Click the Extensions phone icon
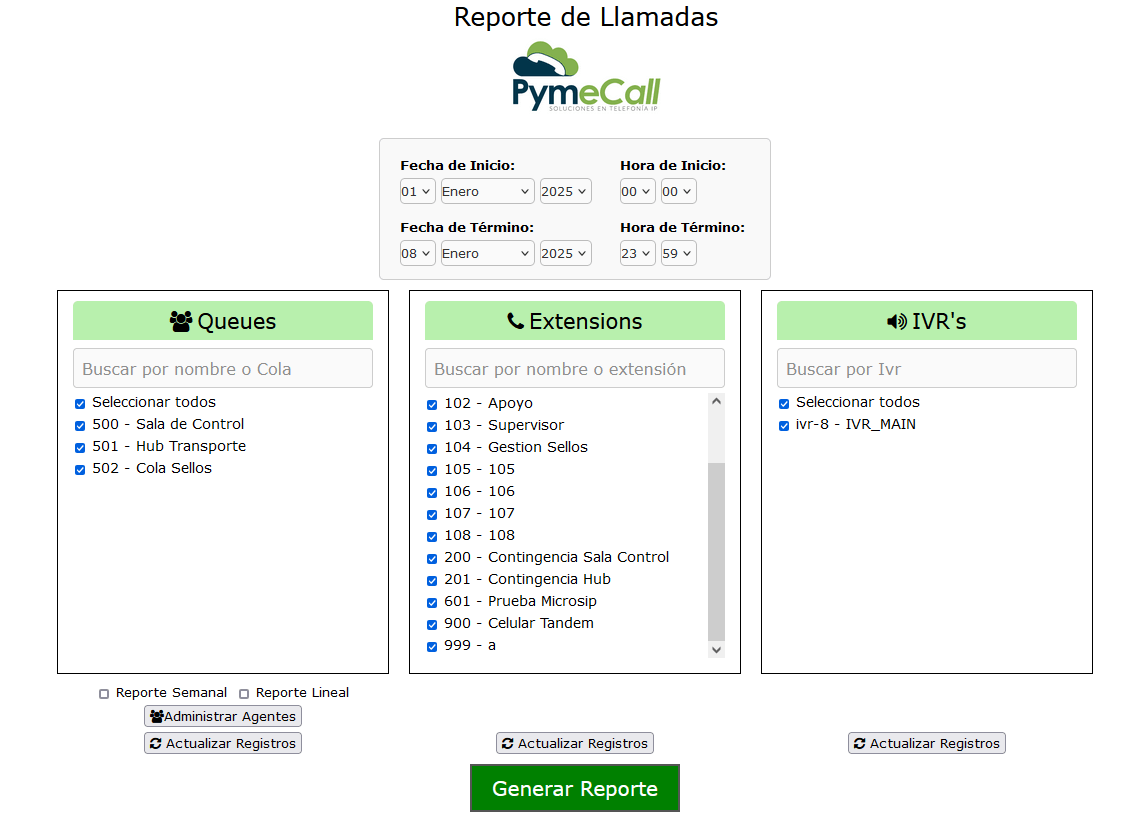Screen dimensions: 1140x827 [515, 321]
